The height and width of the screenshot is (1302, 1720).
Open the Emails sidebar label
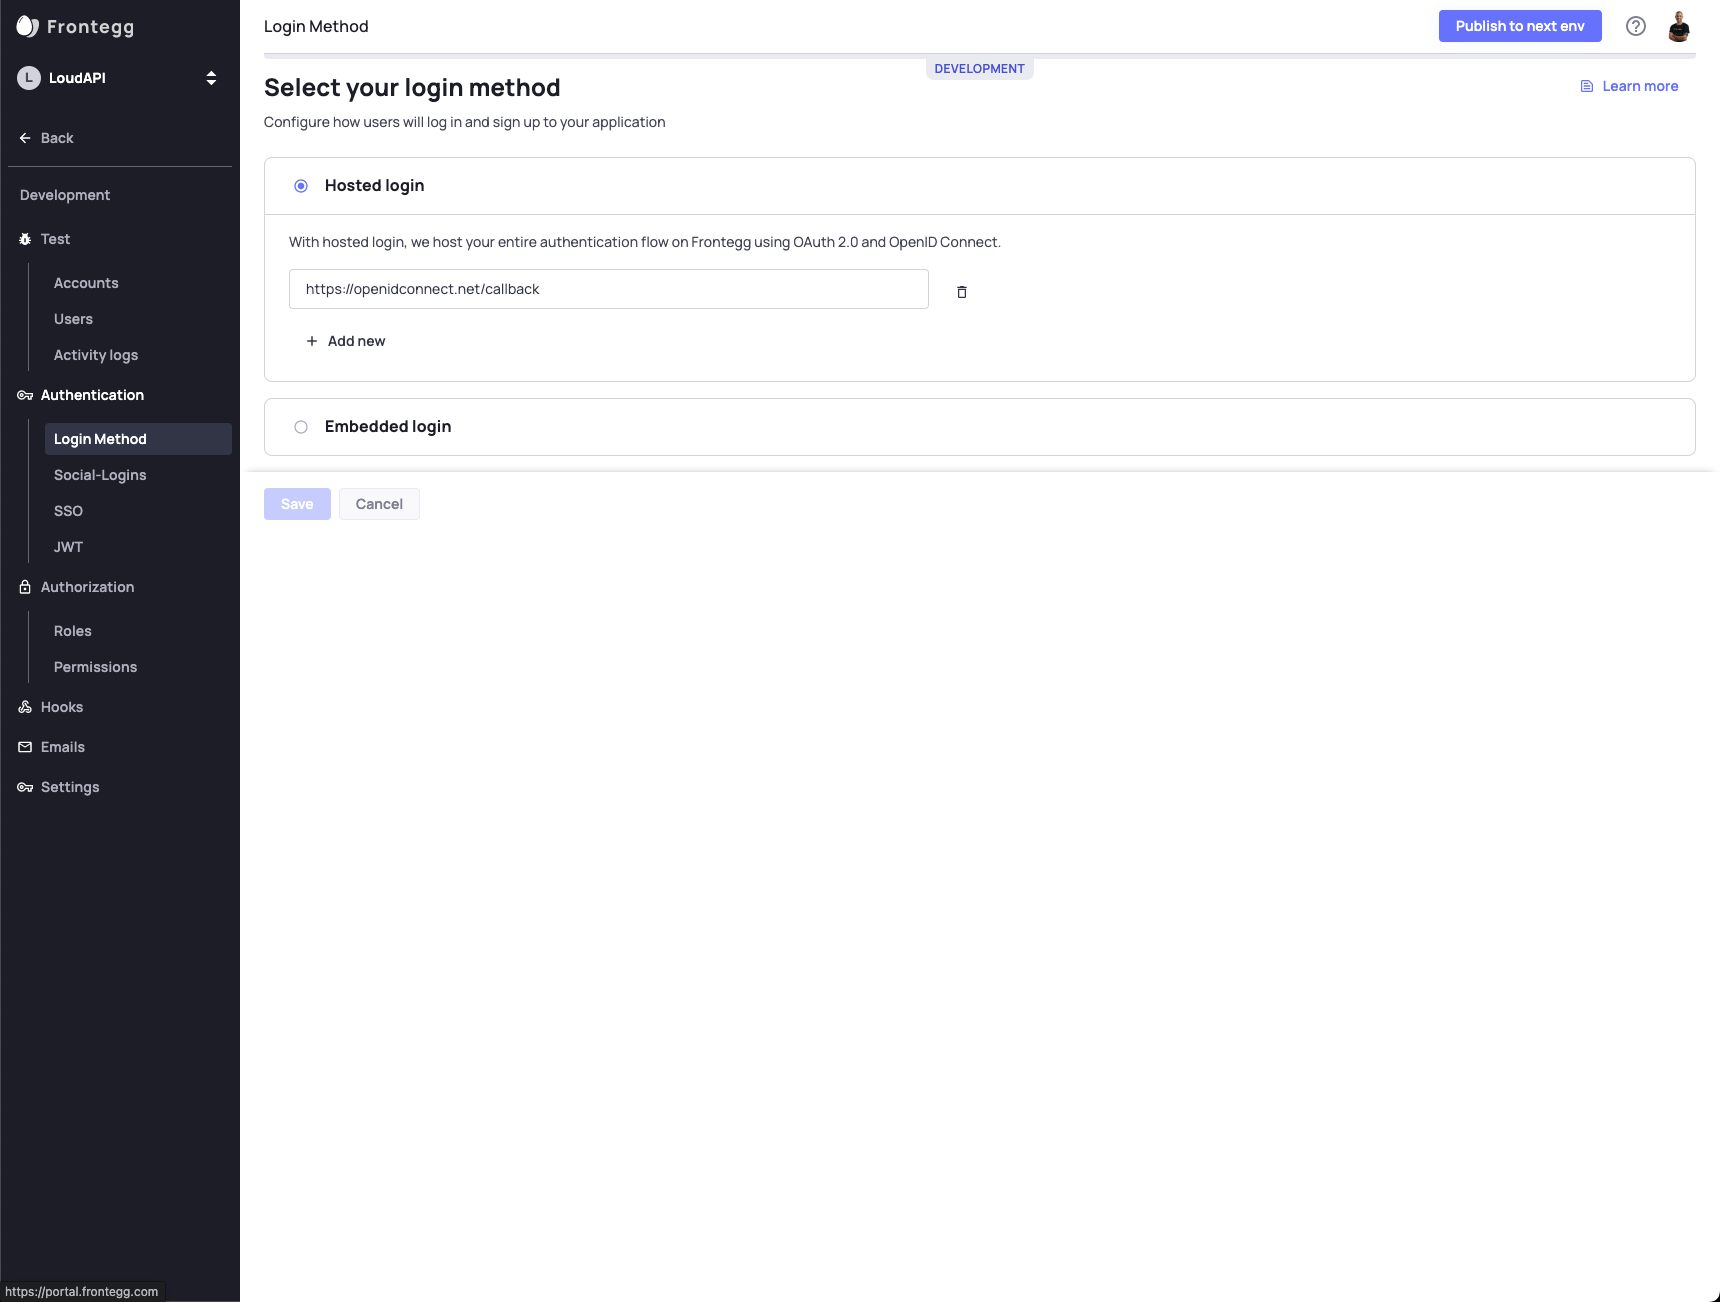(x=63, y=747)
